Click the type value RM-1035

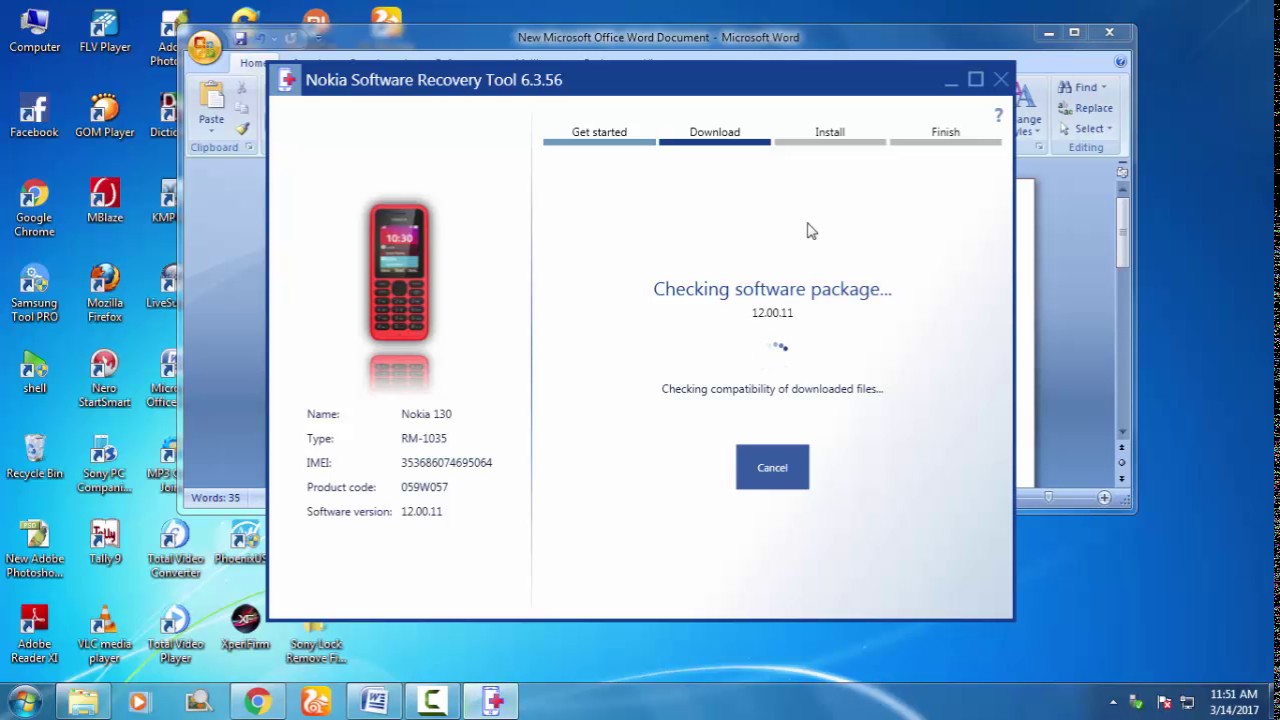tap(424, 438)
